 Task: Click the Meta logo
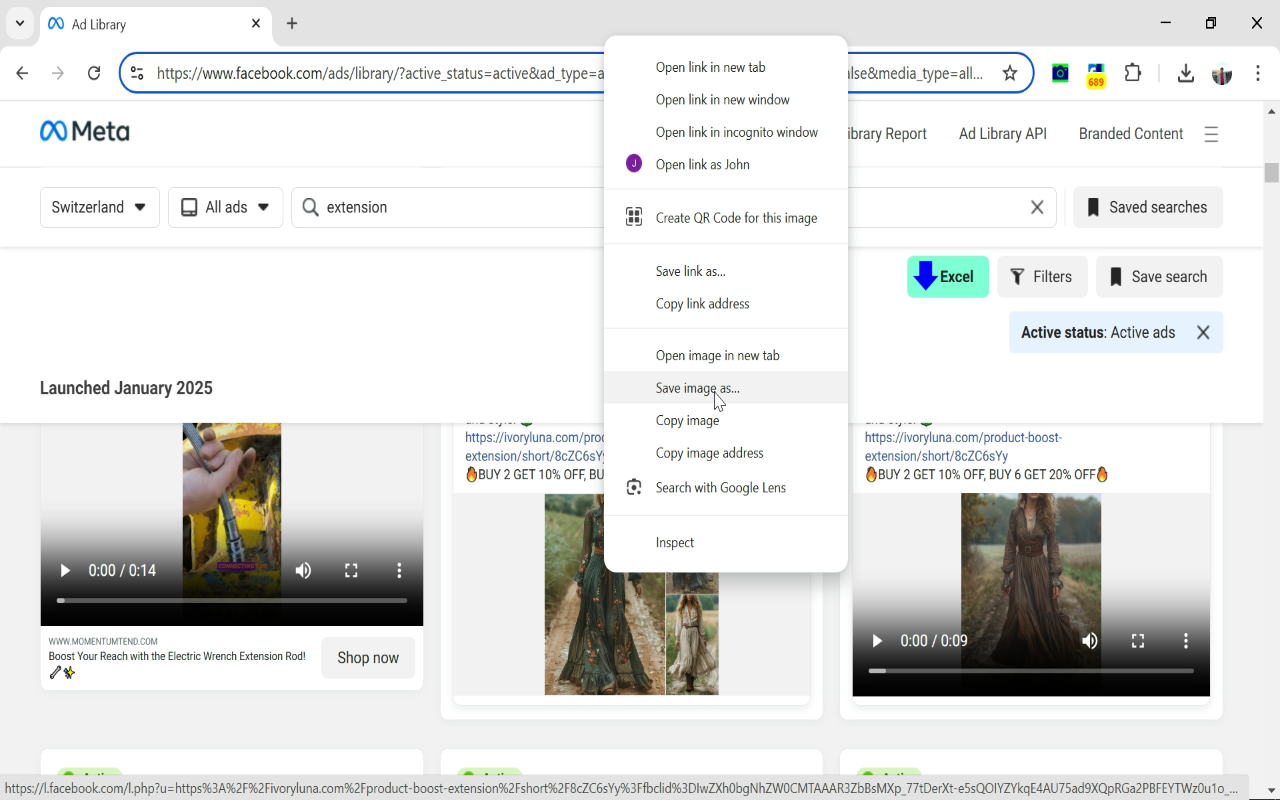point(84,131)
